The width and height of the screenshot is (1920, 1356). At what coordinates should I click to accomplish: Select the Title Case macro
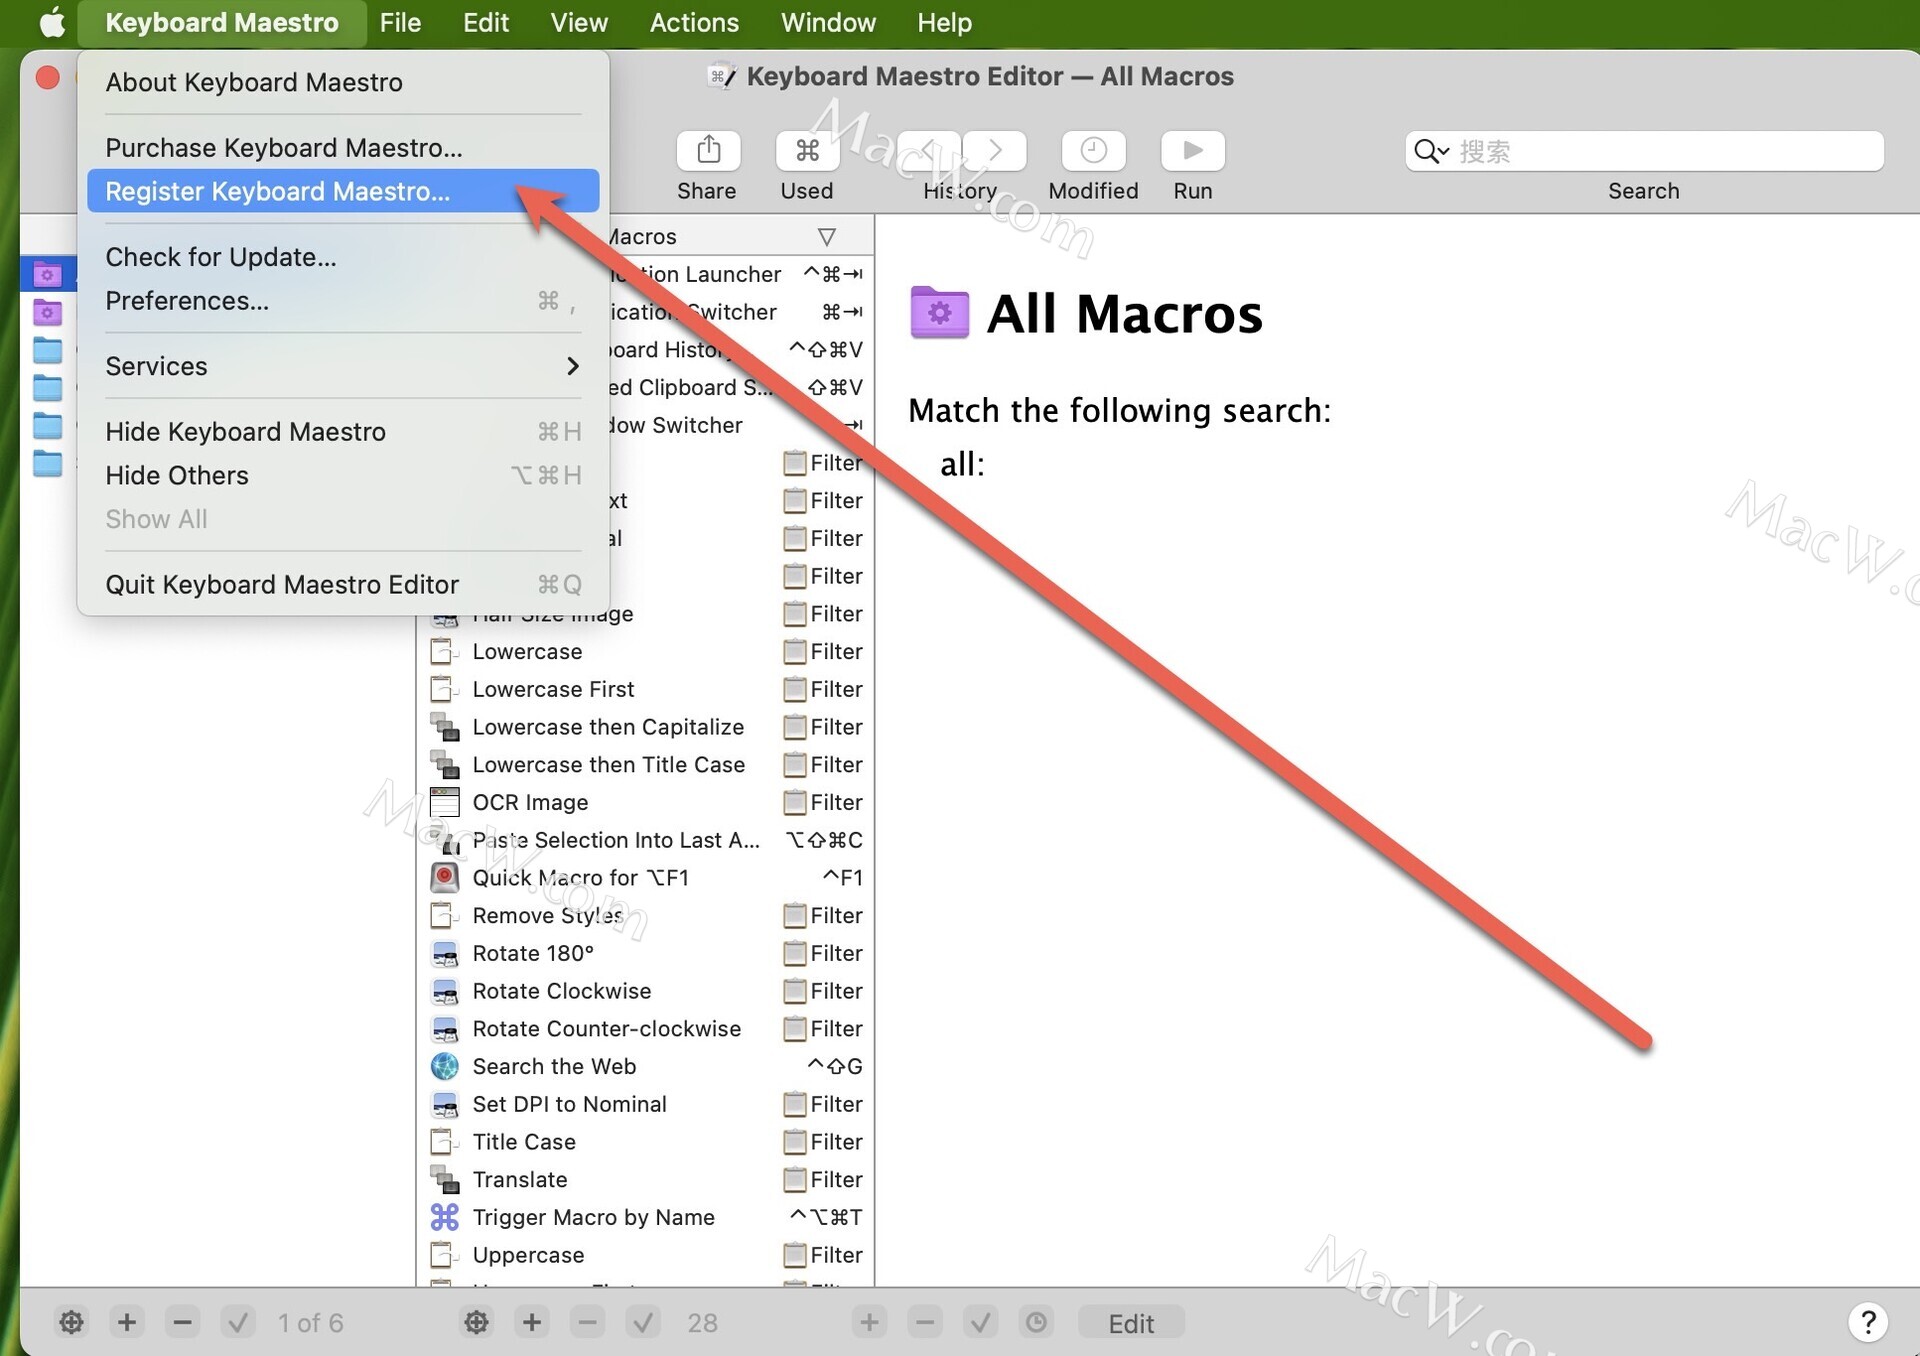(x=646, y=1142)
